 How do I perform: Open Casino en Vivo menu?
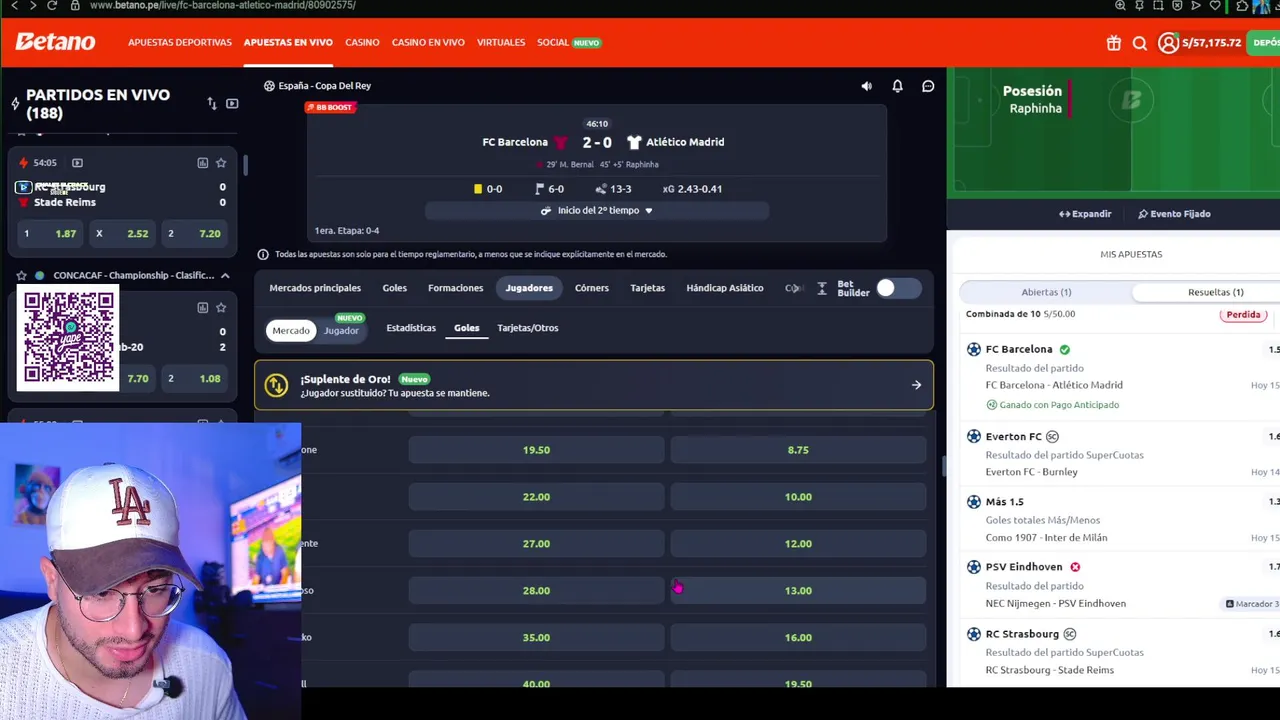[428, 43]
